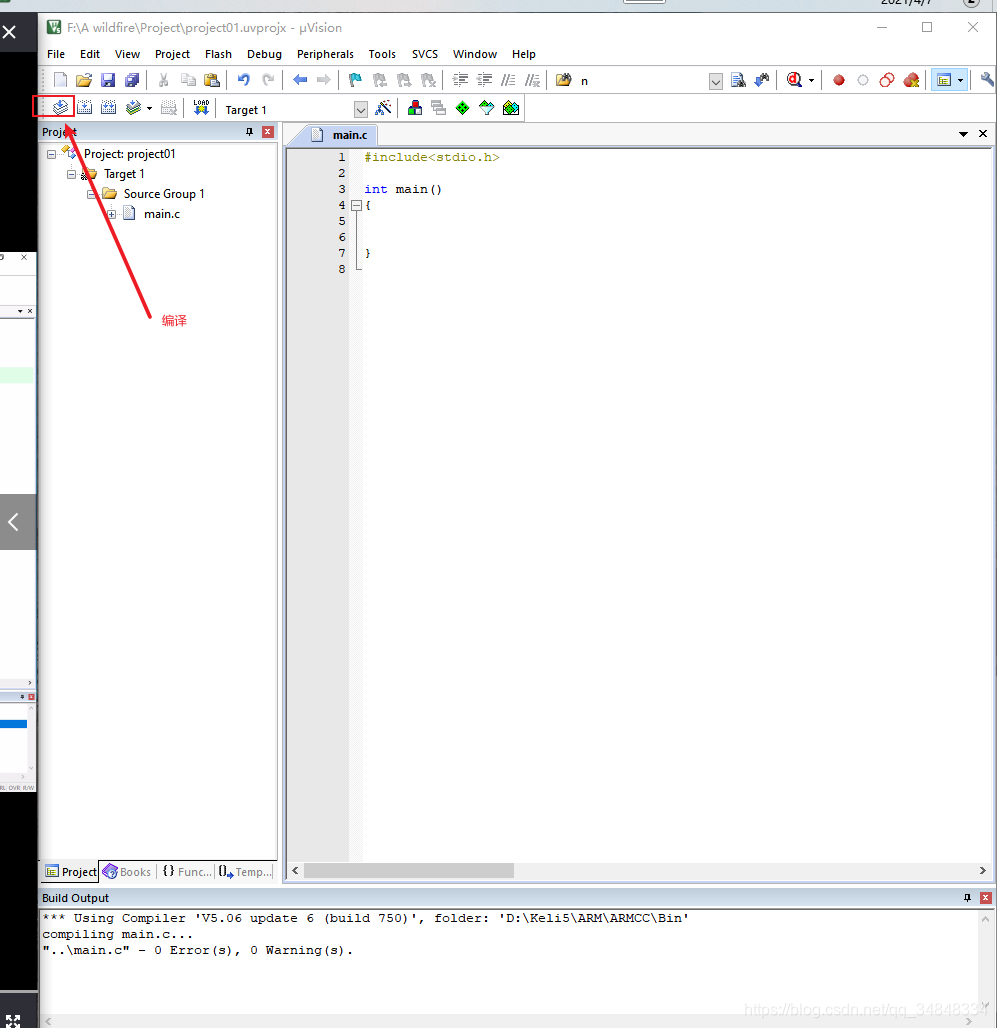Screen dimensions: 997x1028
Task: Close the main.c editor tab with the X
Action: (x=983, y=134)
